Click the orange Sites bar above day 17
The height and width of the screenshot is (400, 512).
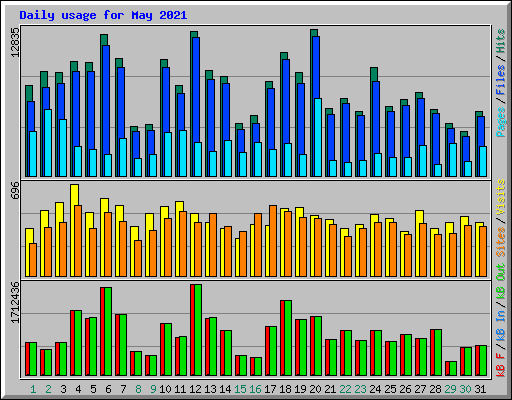point(273,241)
